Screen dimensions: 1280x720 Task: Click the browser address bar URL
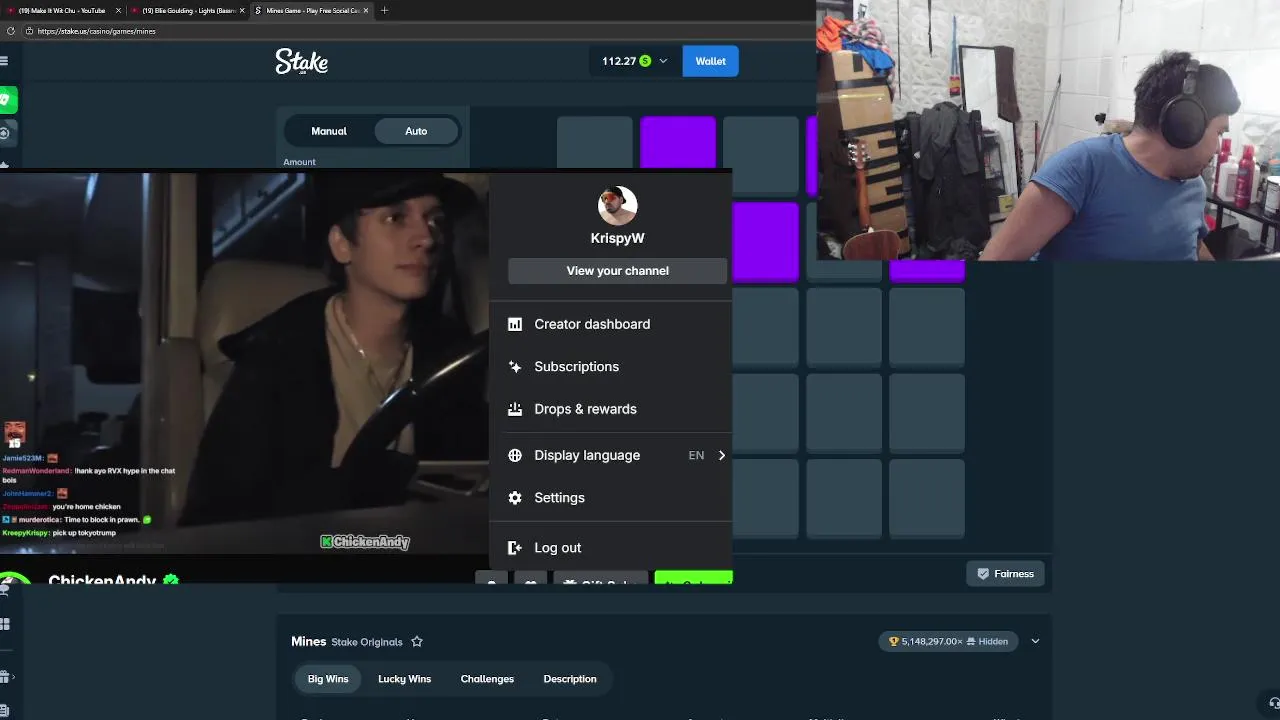tap(97, 31)
